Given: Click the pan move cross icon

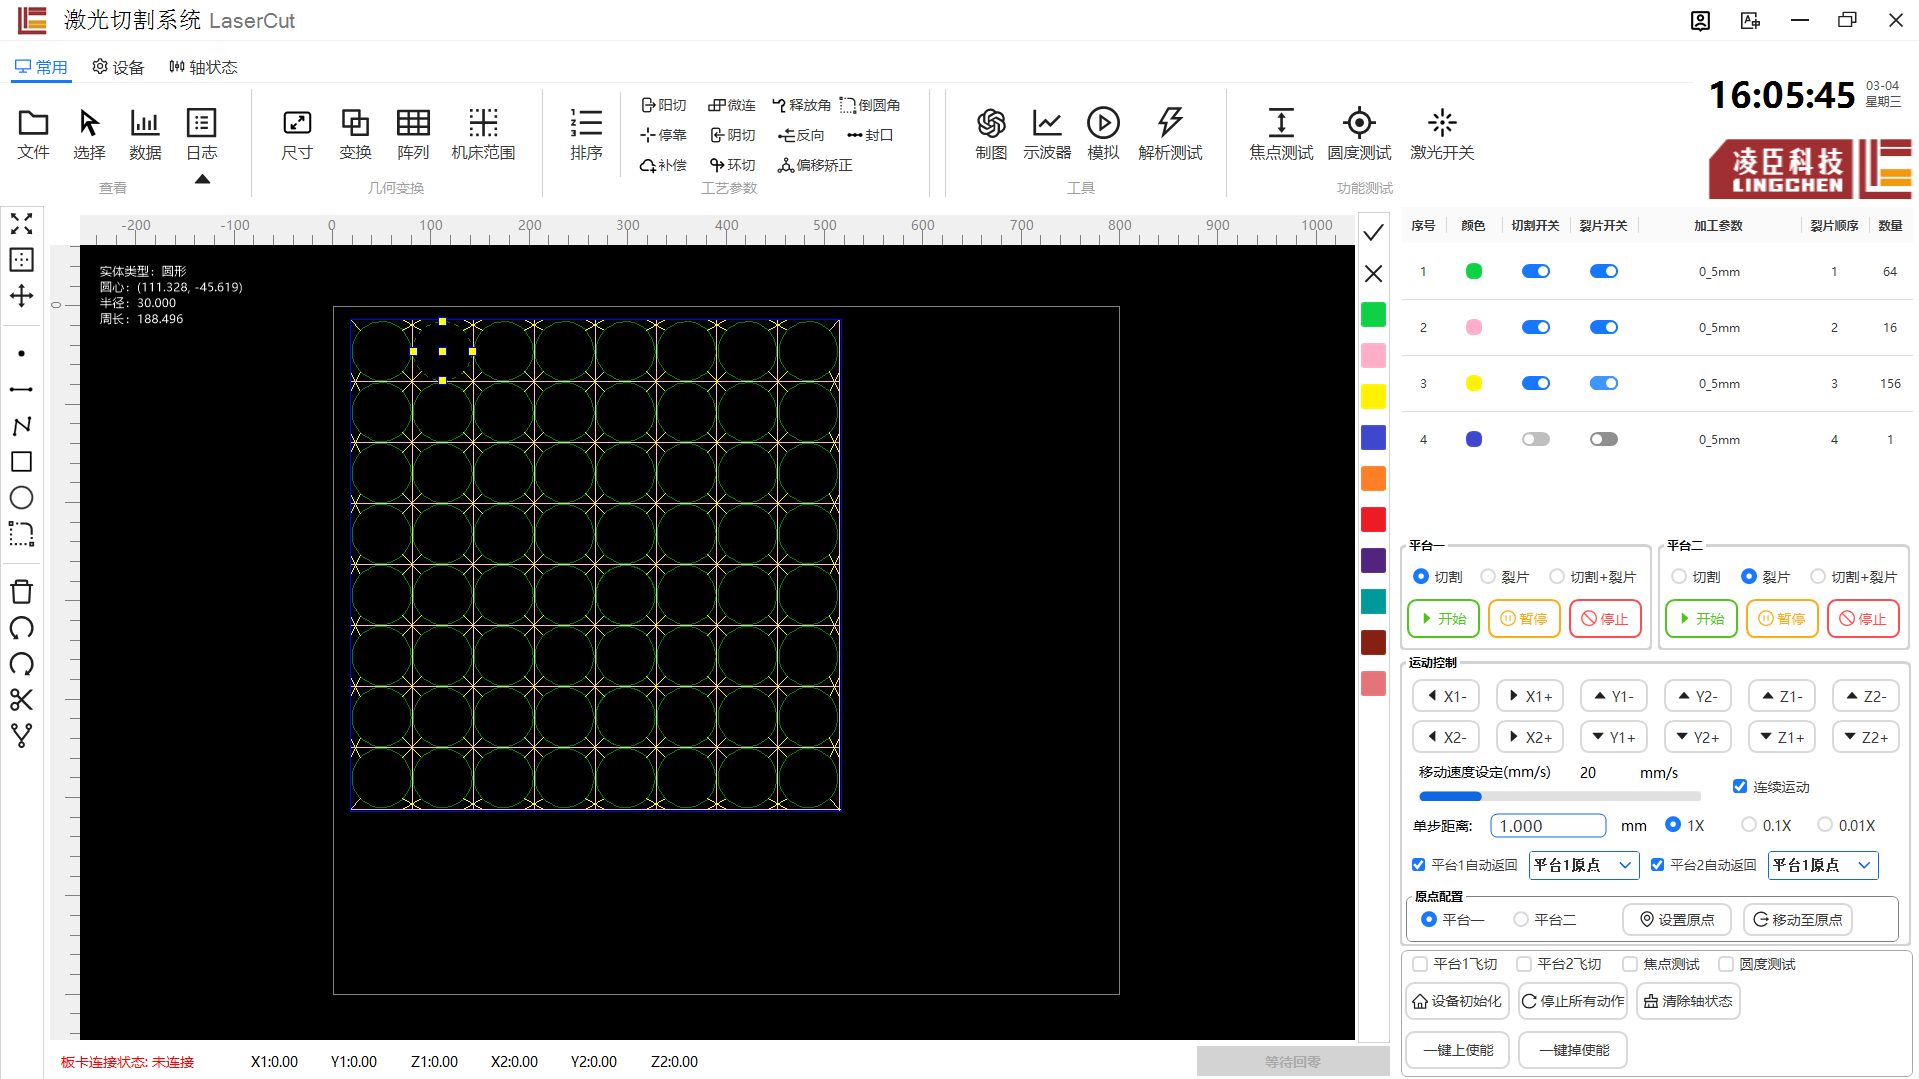Looking at the screenshot, I should pyautogui.click(x=21, y=296).
